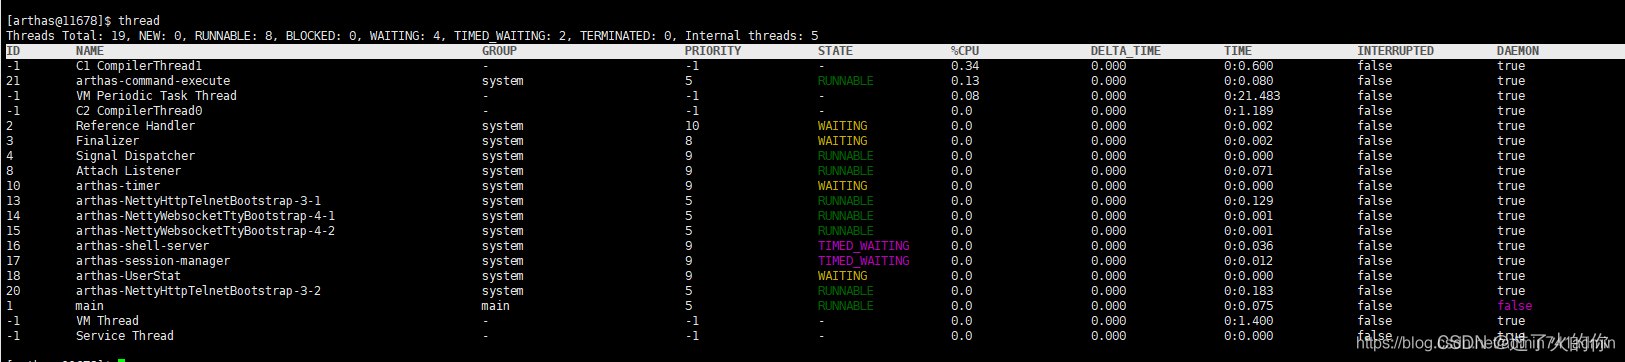Click the arthas-UserStat thread name

pyautogui.click(x=128, y=276)
